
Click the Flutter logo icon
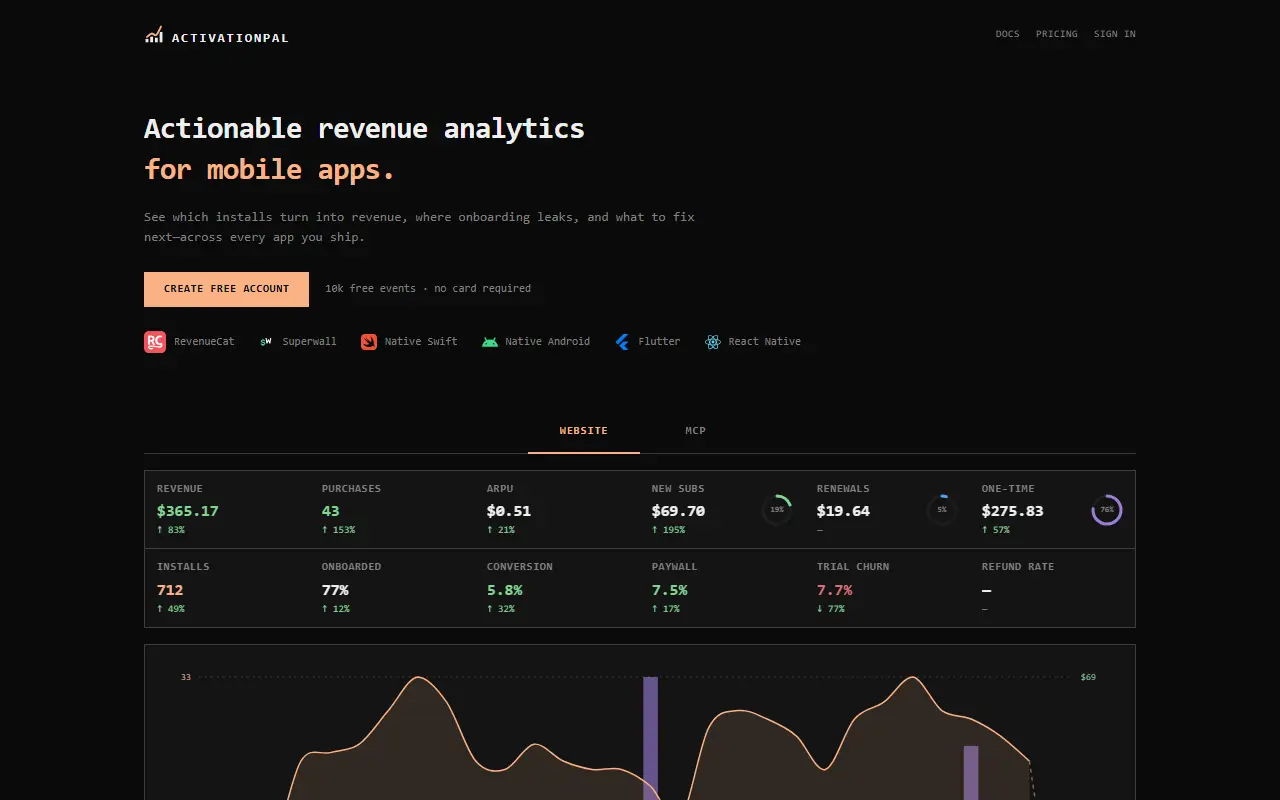[x=622, y=342]
